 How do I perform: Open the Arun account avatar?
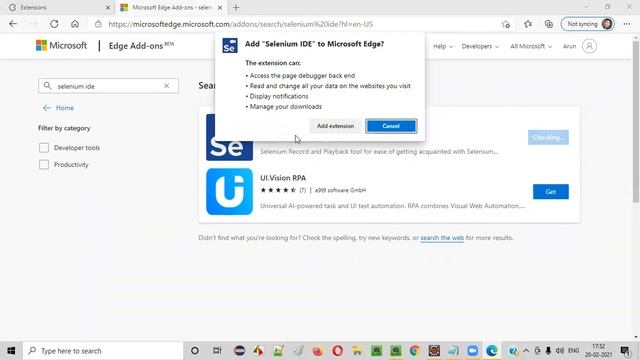click(589, 46)
